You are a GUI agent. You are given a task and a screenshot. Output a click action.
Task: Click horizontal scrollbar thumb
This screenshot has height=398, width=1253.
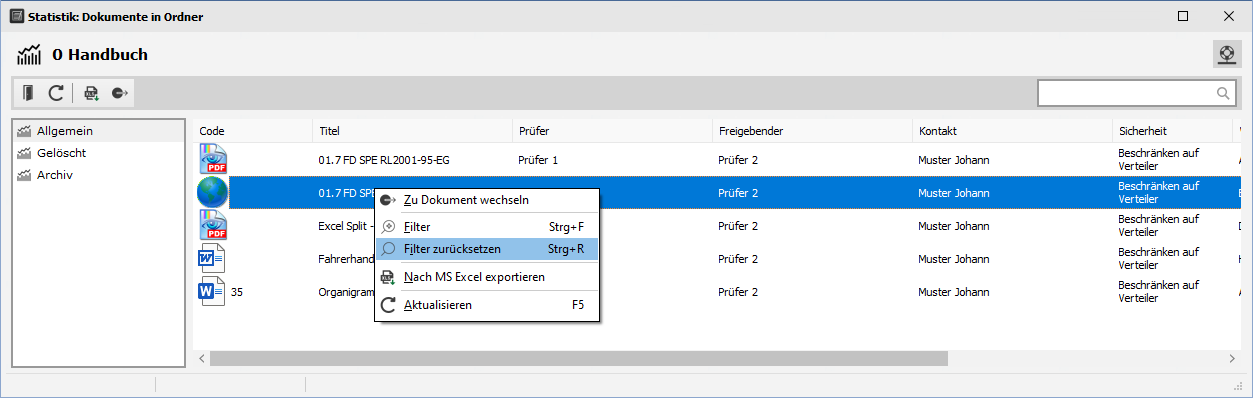tap(578, 358)
